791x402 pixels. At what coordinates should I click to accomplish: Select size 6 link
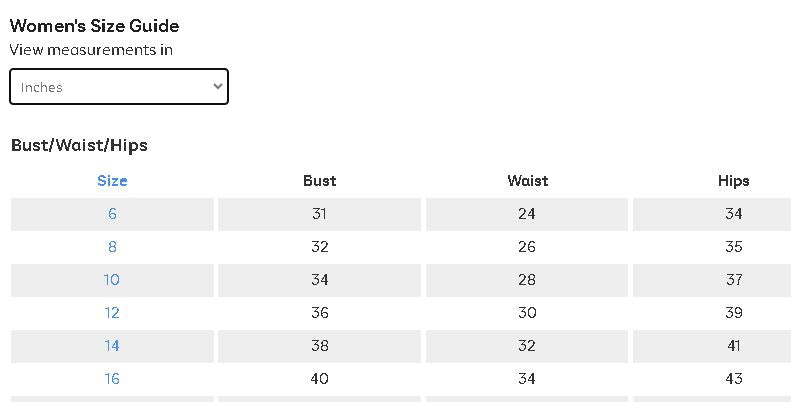coord(112,214)
